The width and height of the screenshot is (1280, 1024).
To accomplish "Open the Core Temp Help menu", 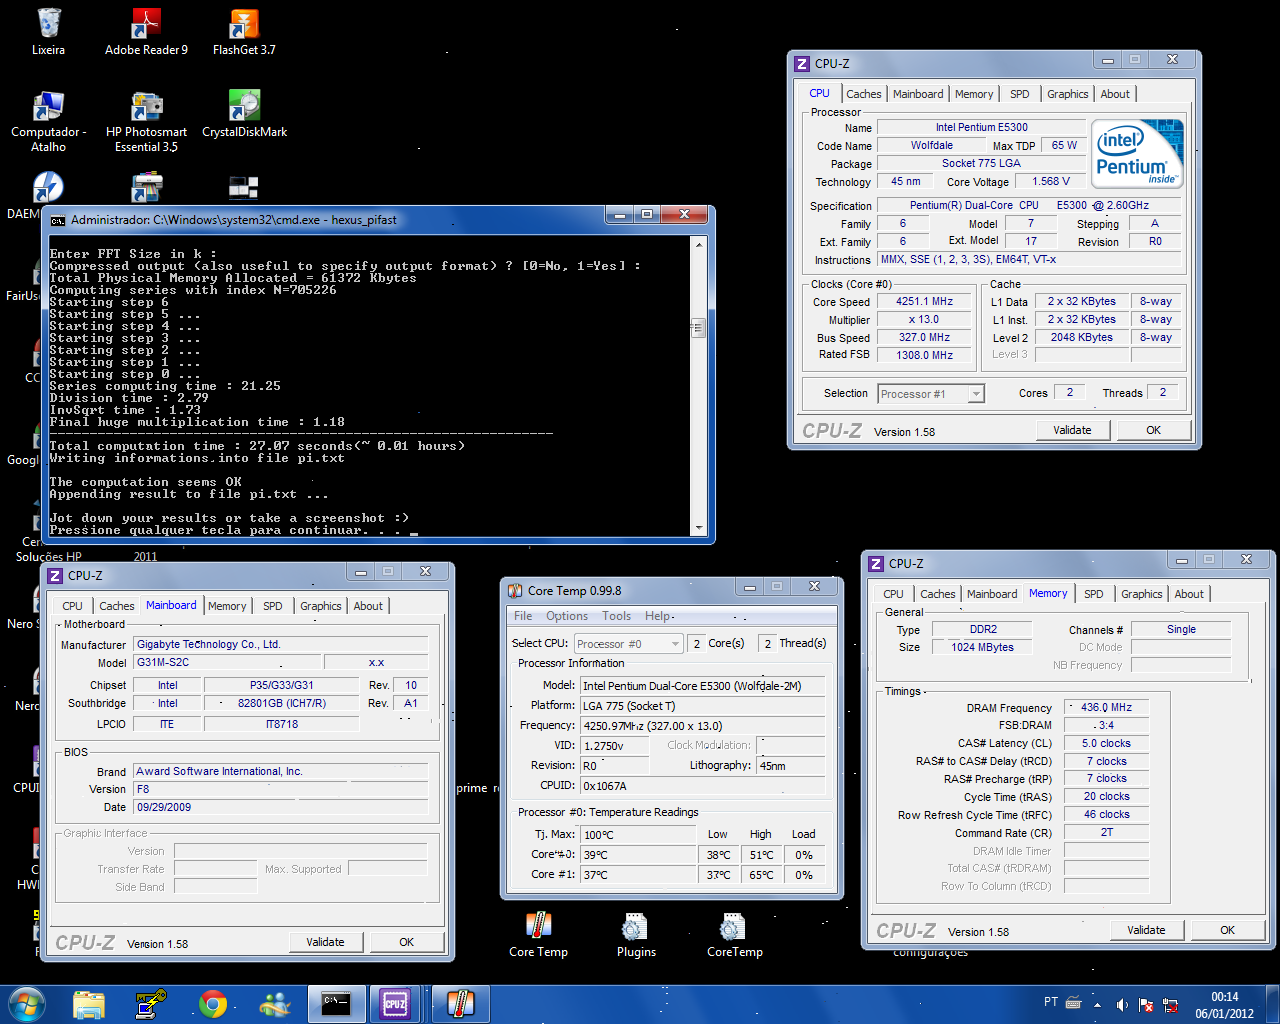I will [658, 616].
